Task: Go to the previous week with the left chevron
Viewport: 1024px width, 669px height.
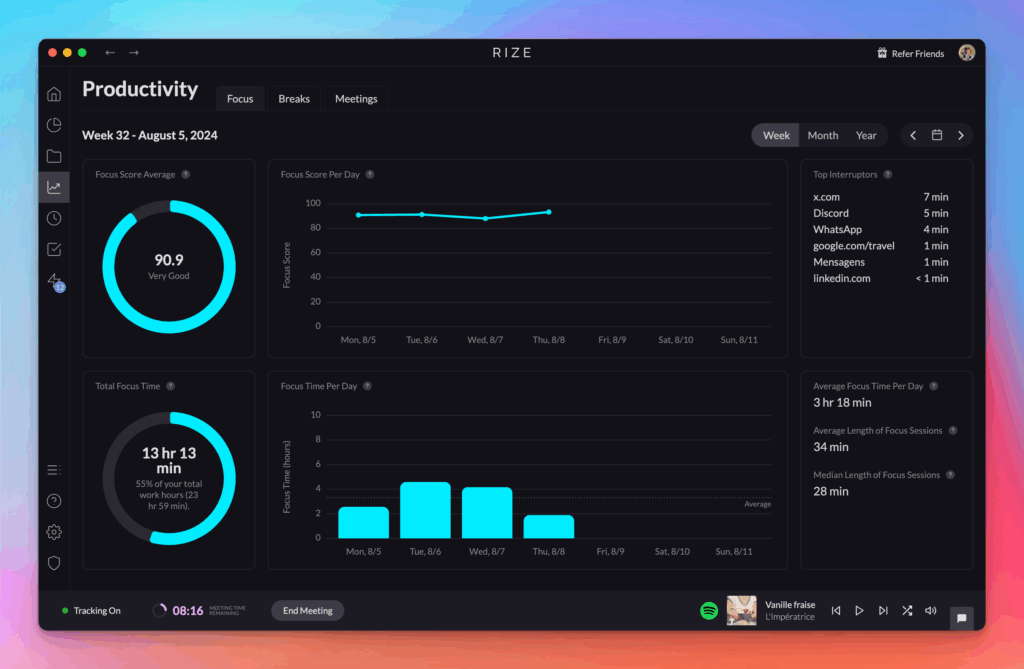Action: (x=912, y=134)
